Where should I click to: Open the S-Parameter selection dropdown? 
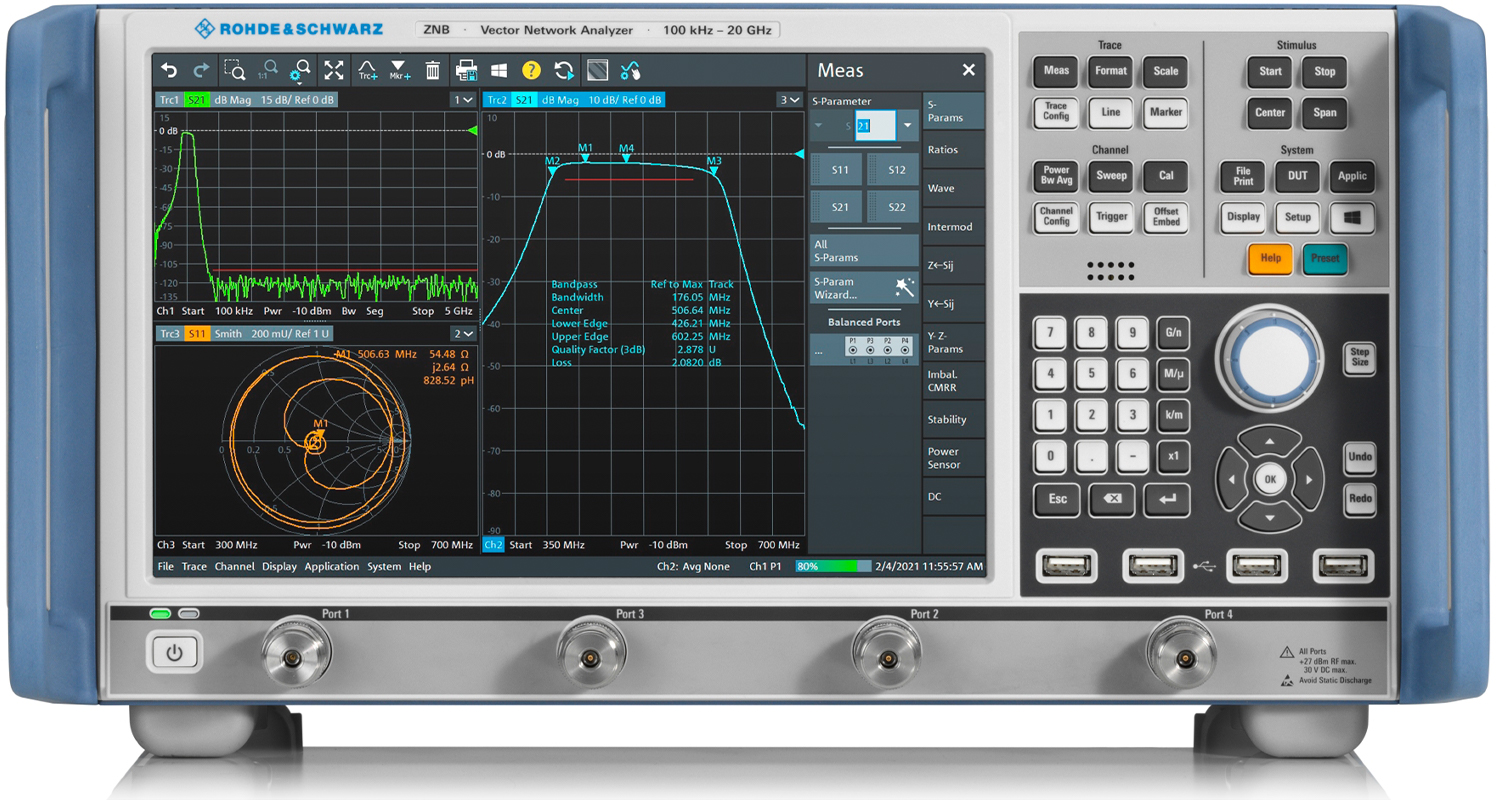(x=906, y=124)
